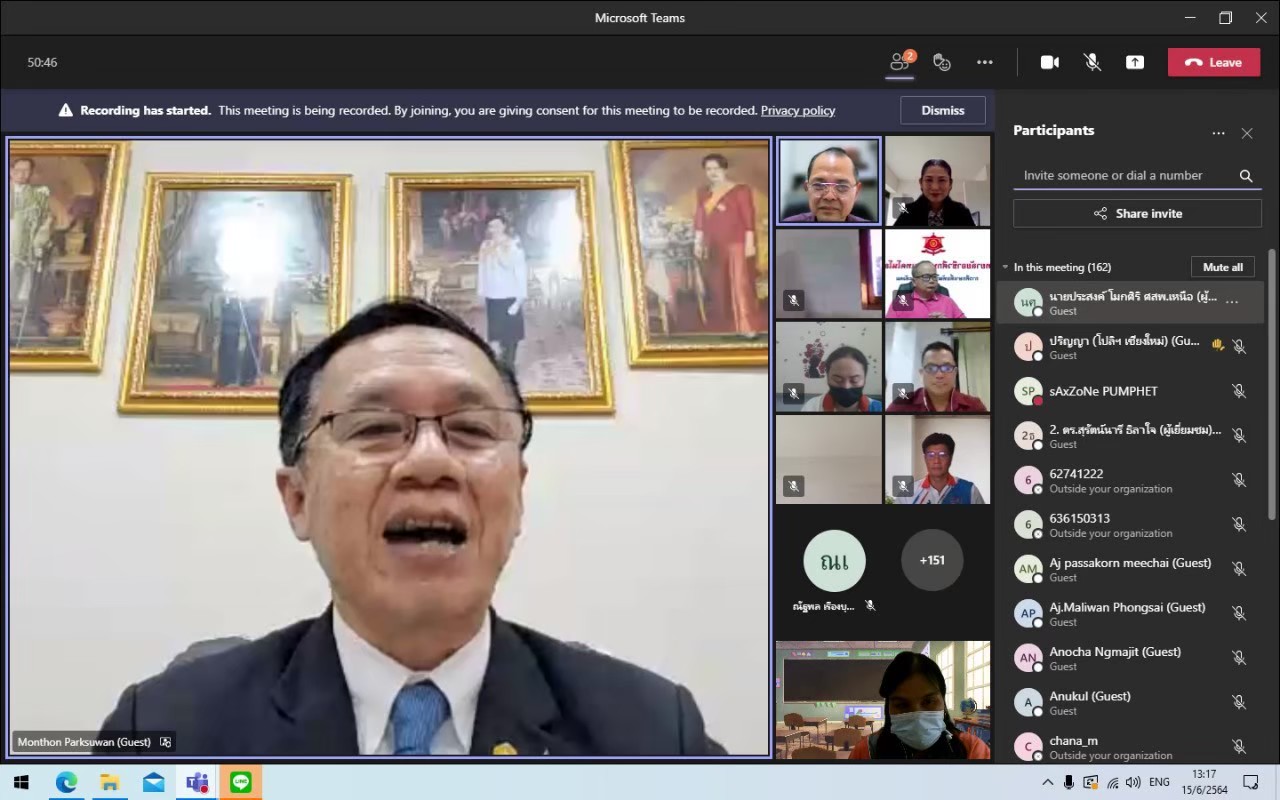Mute participant sAxZoNe PUMPHET
The image size is (1280, 800).
tap(1239, 391)
